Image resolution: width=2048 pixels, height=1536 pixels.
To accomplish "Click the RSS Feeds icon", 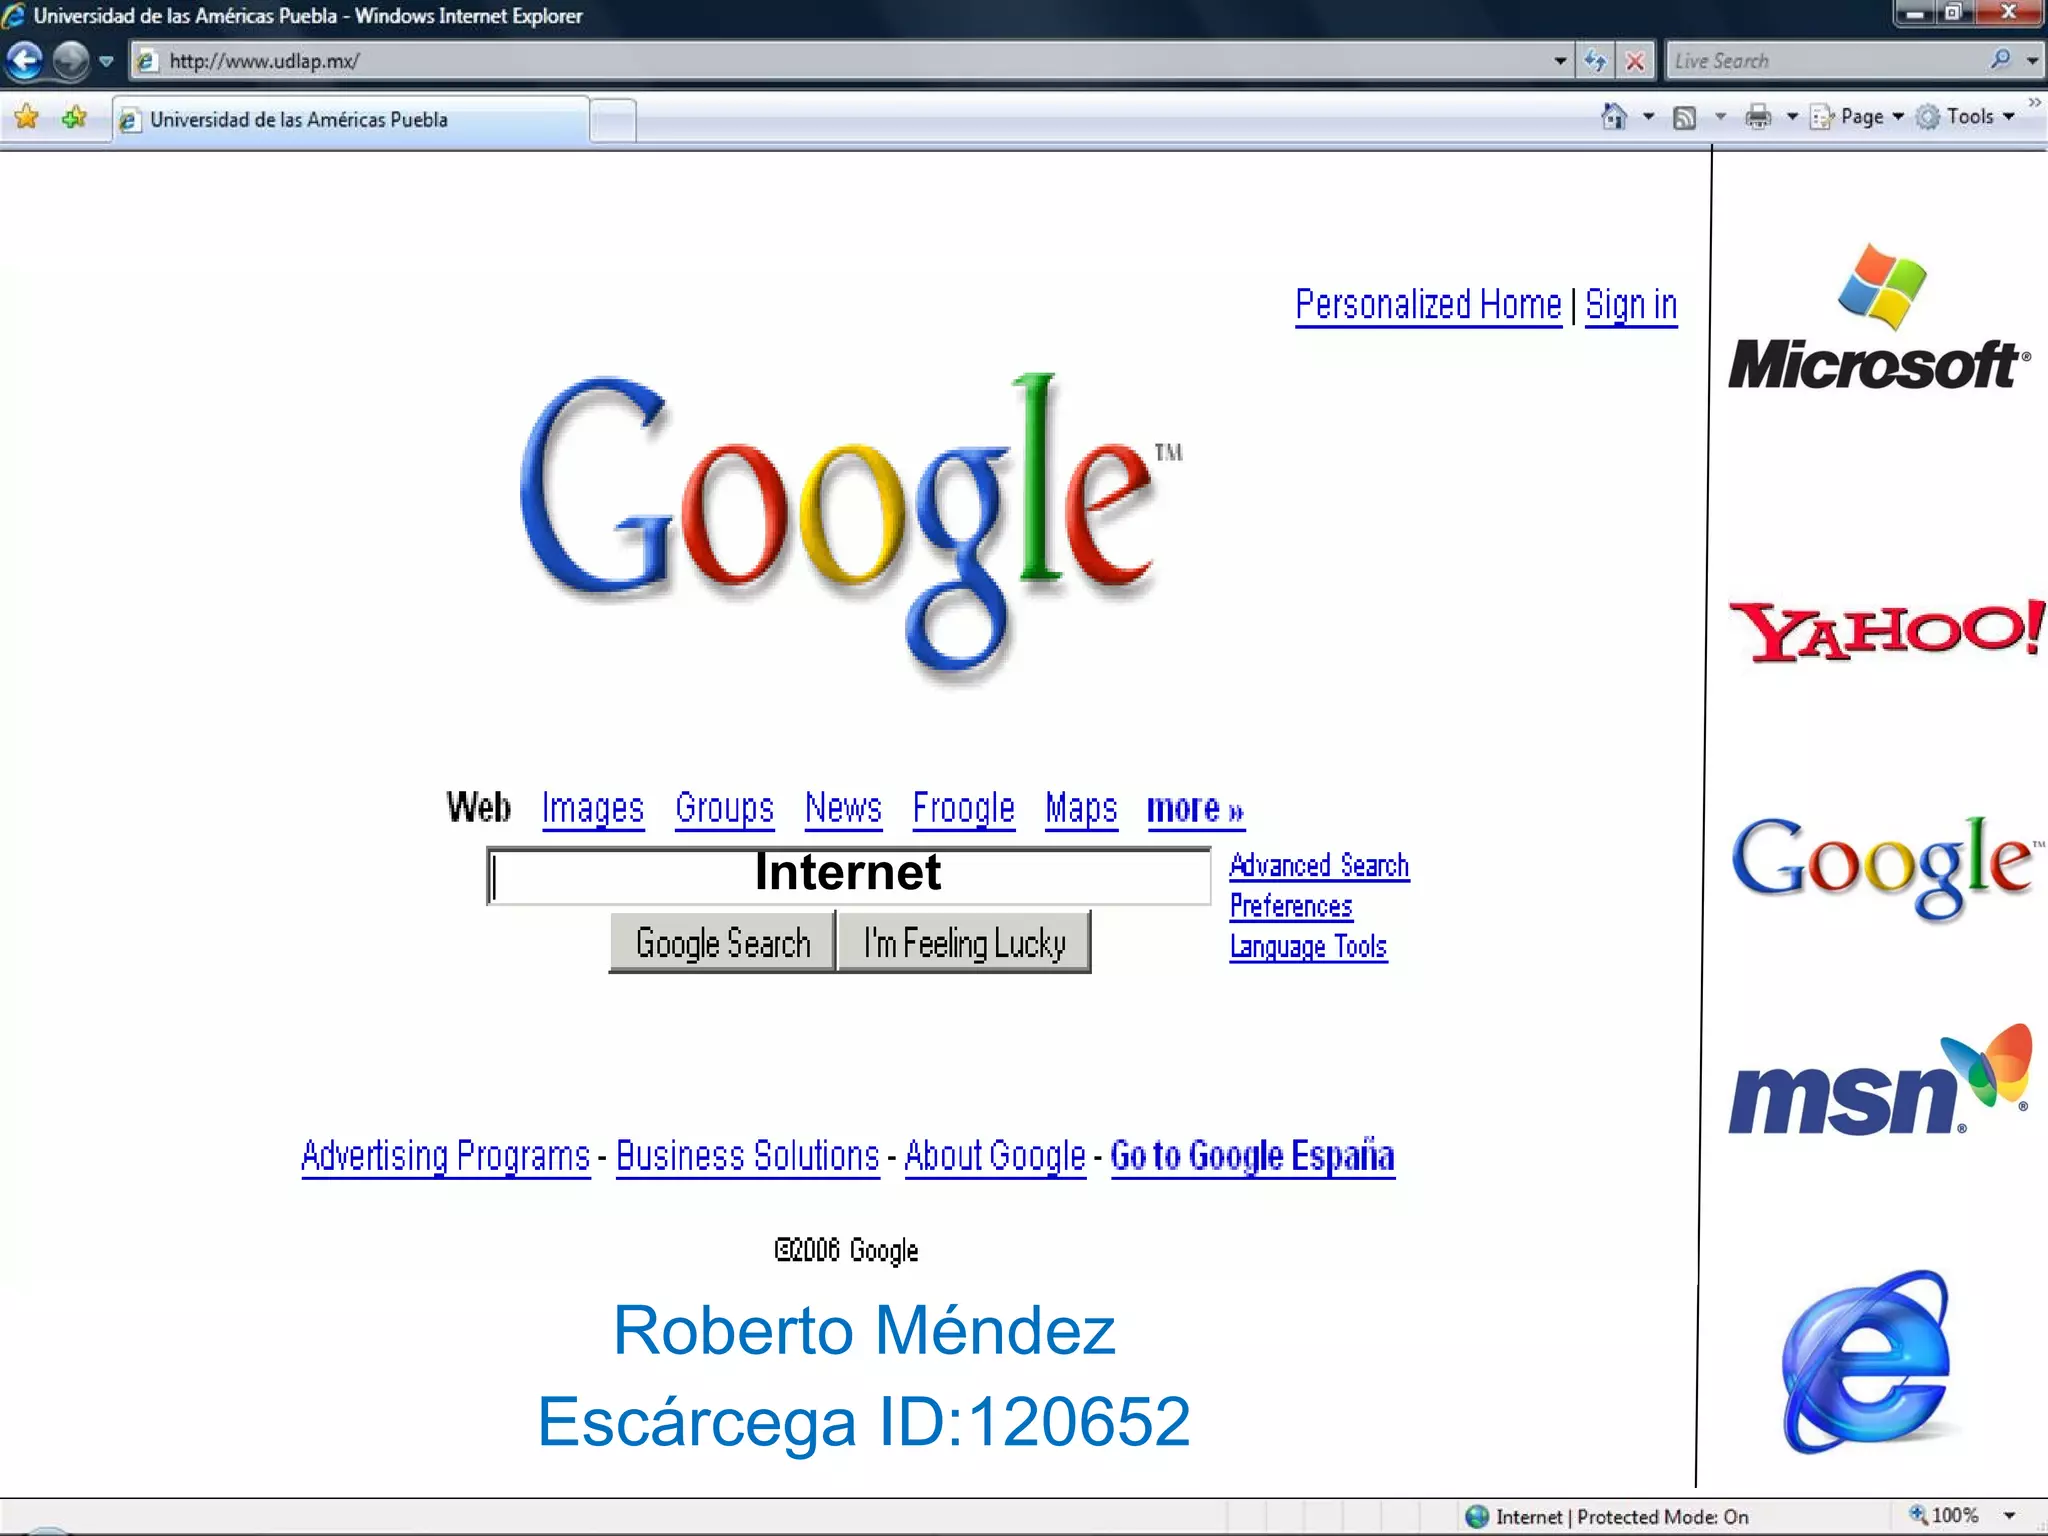I will tap(1685, 117).
